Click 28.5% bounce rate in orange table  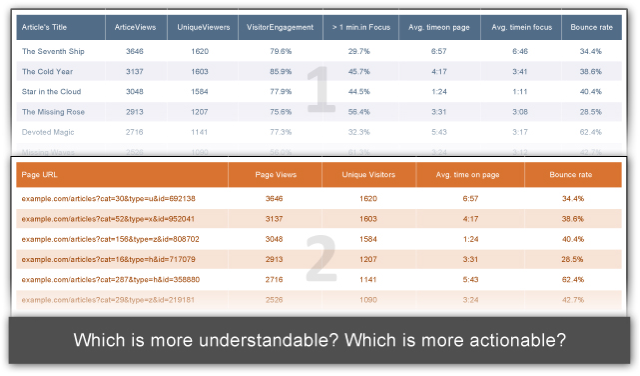click(572, 260)
